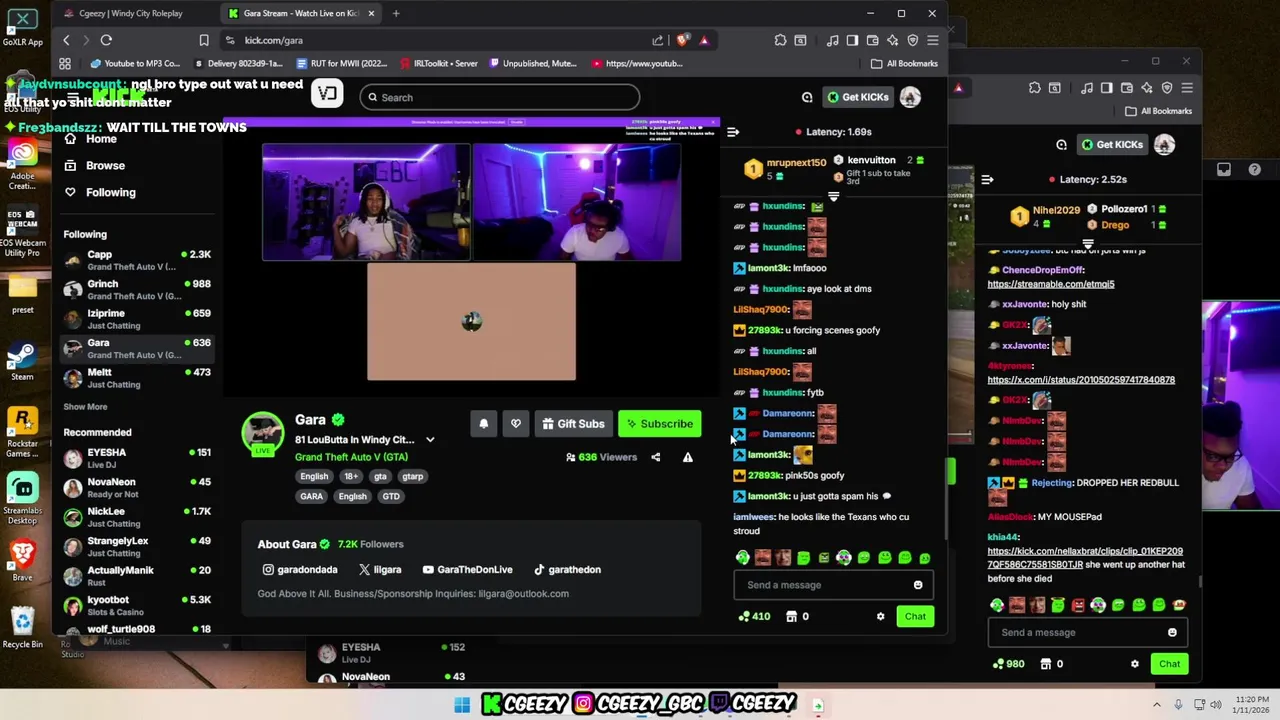The image size is (1280, 720).
Task: Open Iziprime channel in Following list
Action: [137, 319]
